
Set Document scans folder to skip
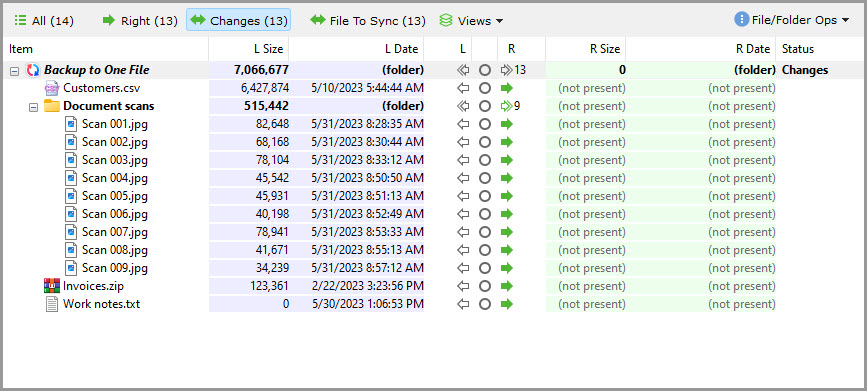[x=485, y=106]
